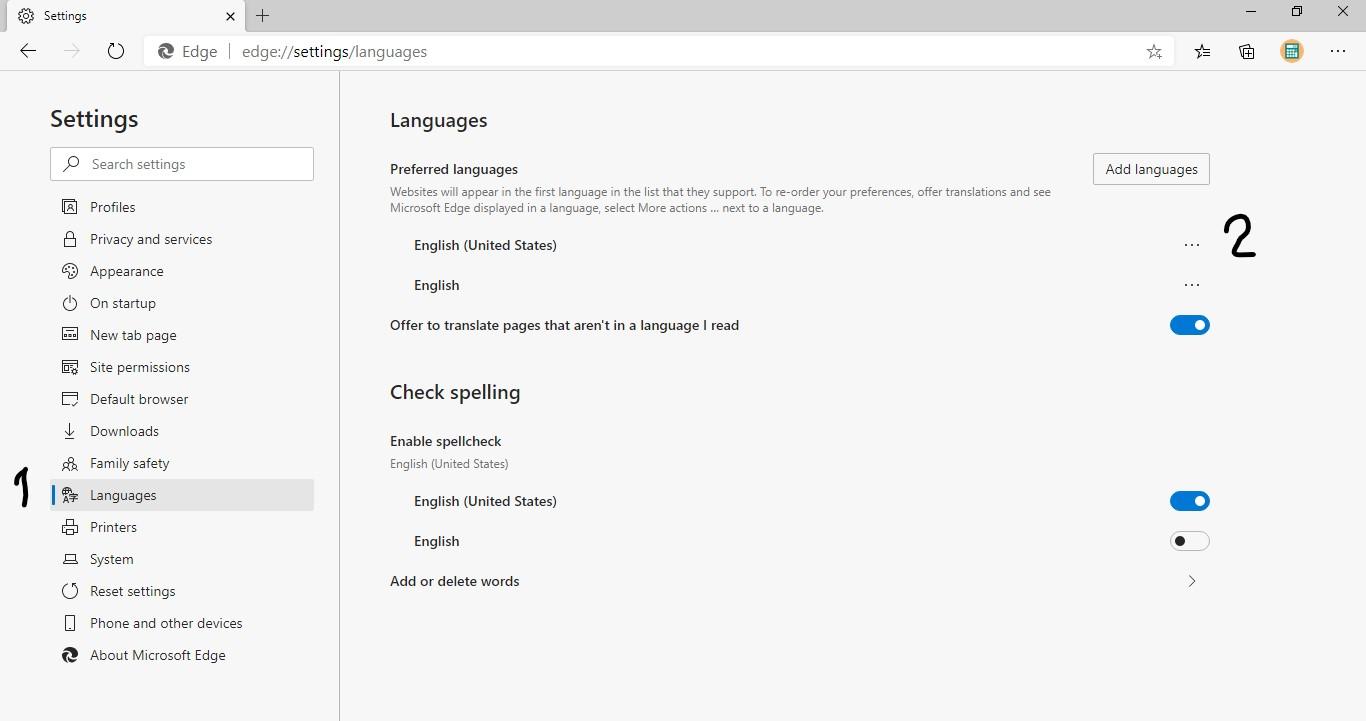1366x721 pixels.
Task: Select New tab page settings
Action: click(x=182, y=335)
